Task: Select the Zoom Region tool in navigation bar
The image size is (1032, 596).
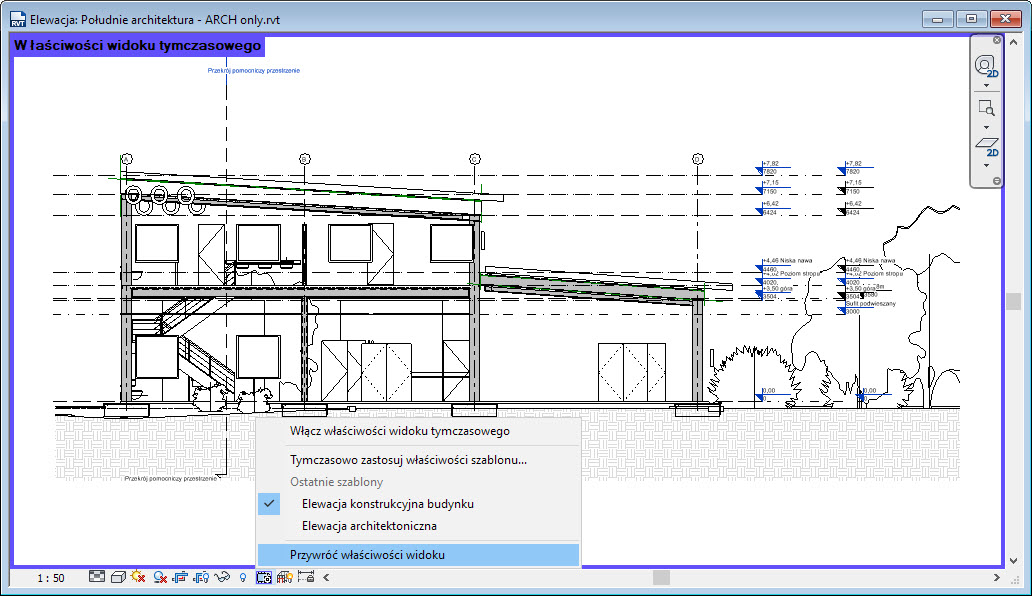Action: click(986, 108)
